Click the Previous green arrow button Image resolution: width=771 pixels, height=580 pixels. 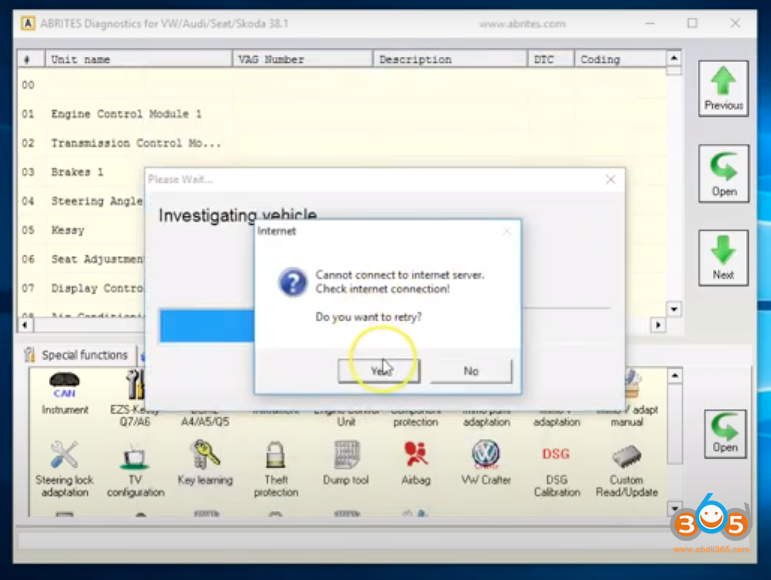[x=723, y=89]
